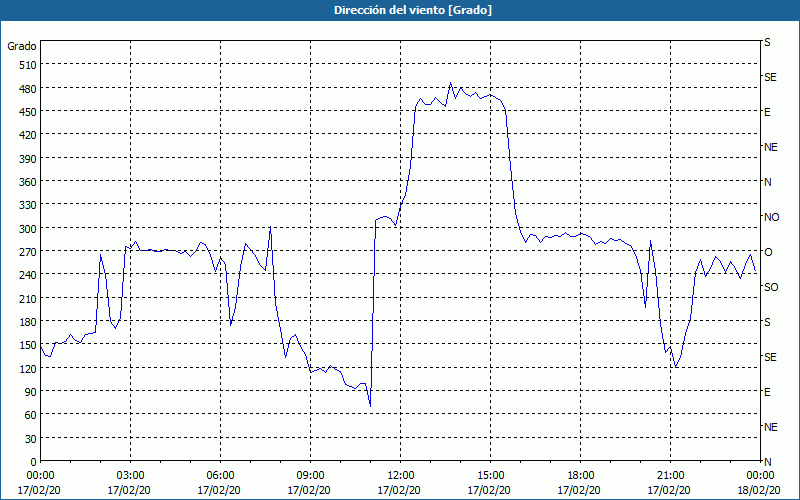Viewport: 800px width, 500px height.
Task: Click the 30 degree axis label
Action: (31, 439)
